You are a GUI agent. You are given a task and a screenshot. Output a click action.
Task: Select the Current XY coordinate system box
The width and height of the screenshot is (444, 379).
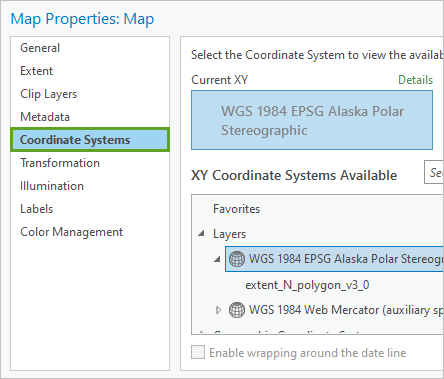pos(312,120)
